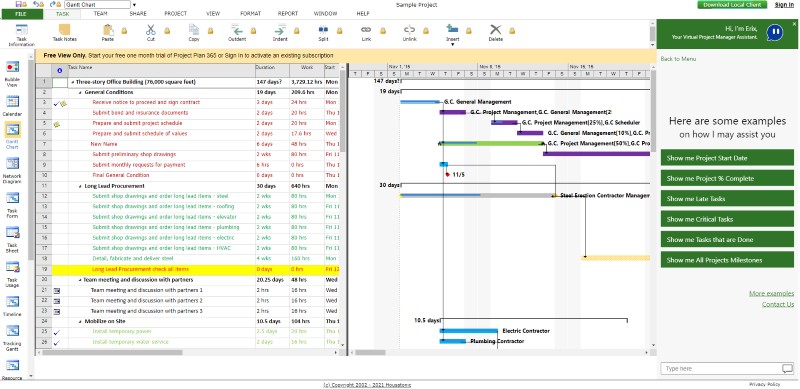This screenshot has width=800, height=389.
Task: Collapse the Long Lead Procurement group
Action: coord(80,186)
